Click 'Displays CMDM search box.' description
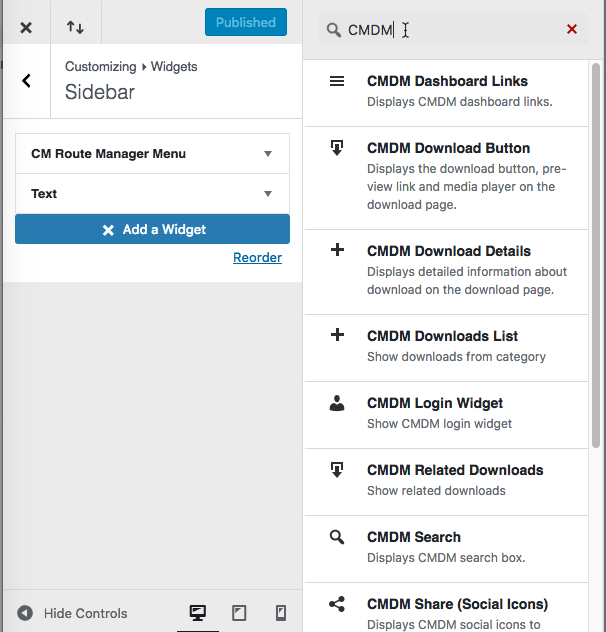The image size is (606, 632). [x=446, y=557]
